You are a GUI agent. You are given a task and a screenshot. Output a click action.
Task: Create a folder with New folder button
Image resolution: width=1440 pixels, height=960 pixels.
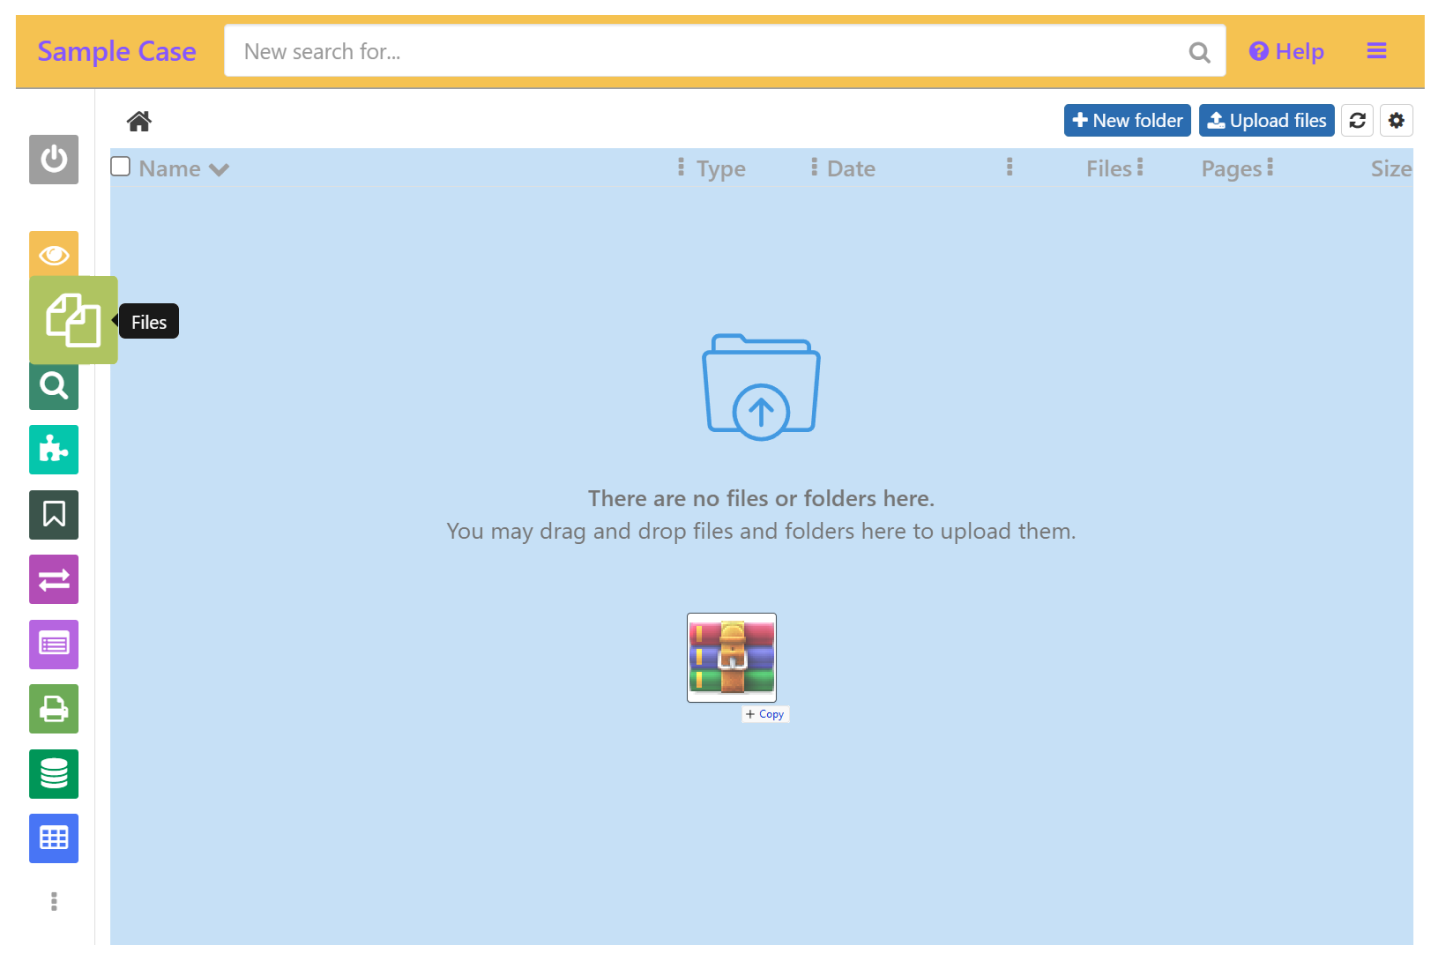pos(1127,120)
